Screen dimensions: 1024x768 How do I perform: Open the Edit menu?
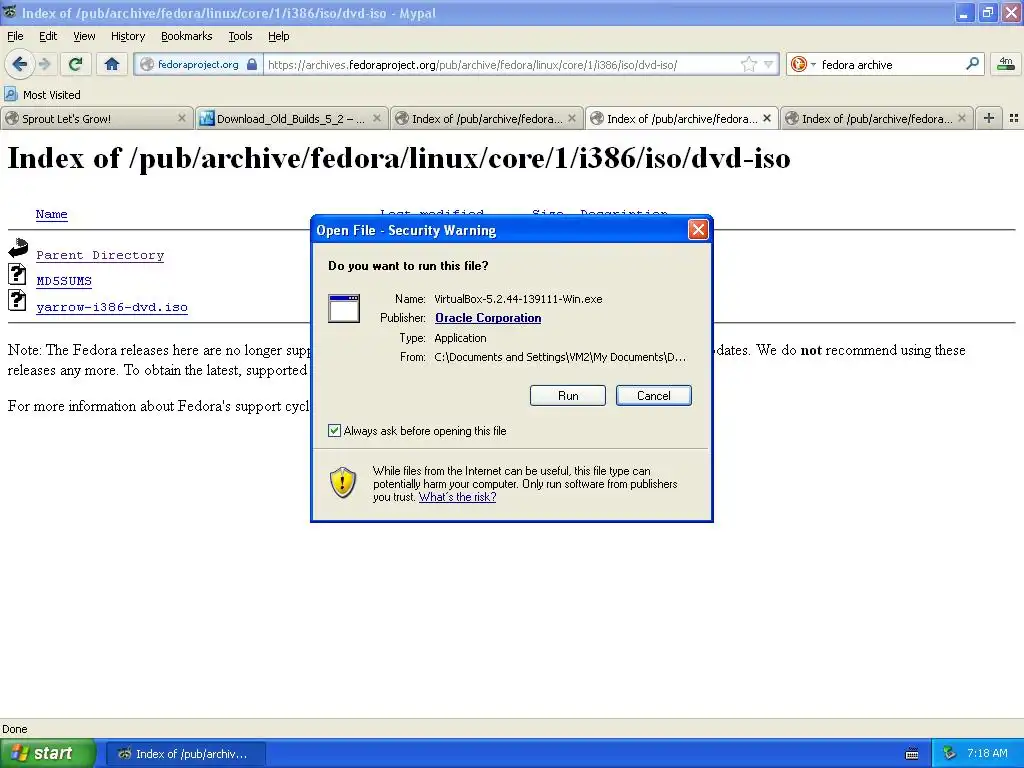[x=48, y=36]
